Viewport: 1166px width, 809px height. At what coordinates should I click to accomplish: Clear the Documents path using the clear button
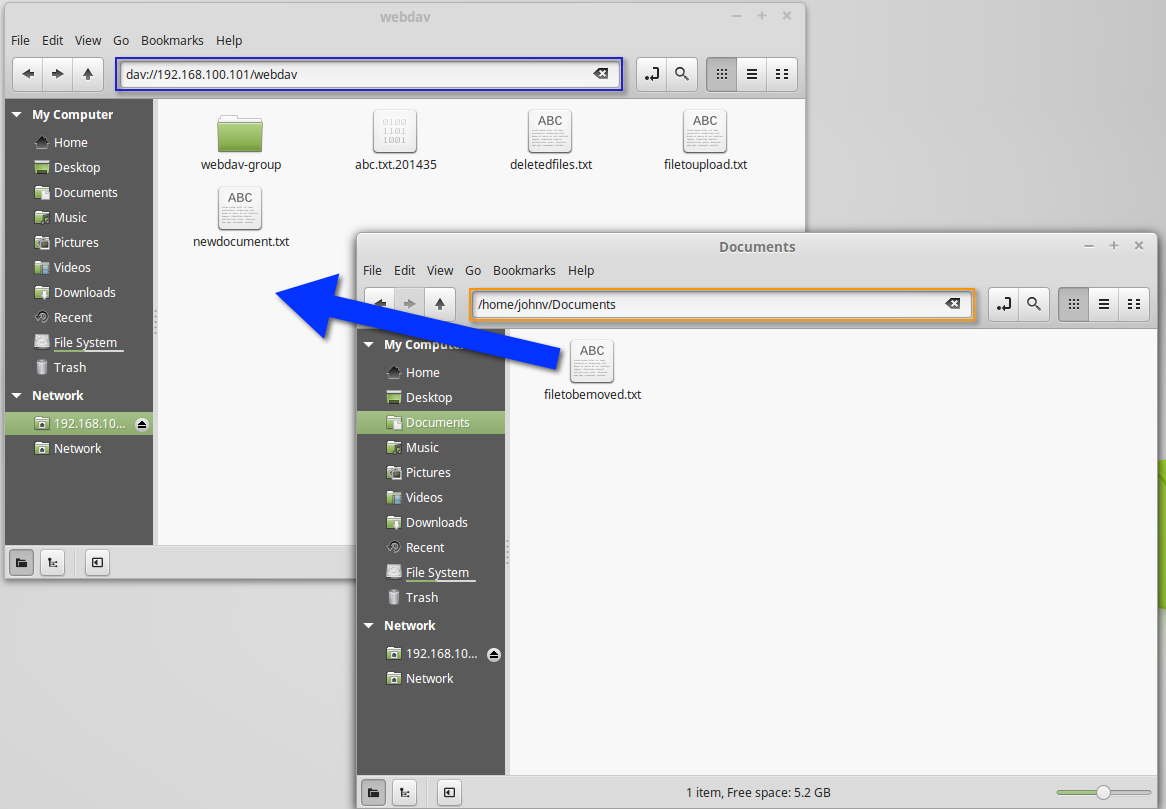[x=953, y=304]
